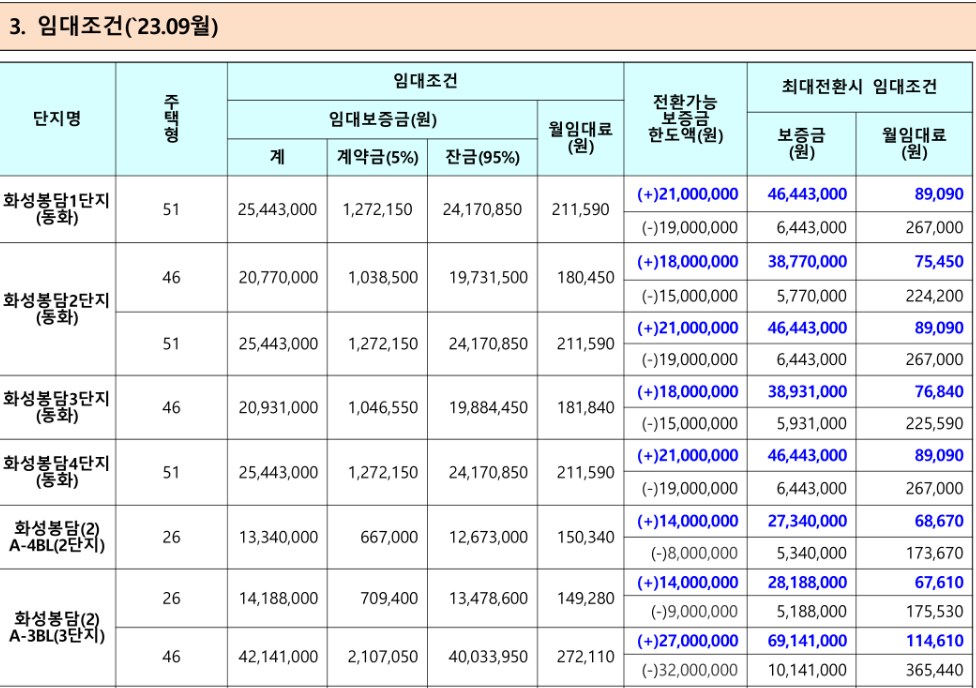Select the 계약금(5%) column header
The image size is (976, 688).
point(377,155)
